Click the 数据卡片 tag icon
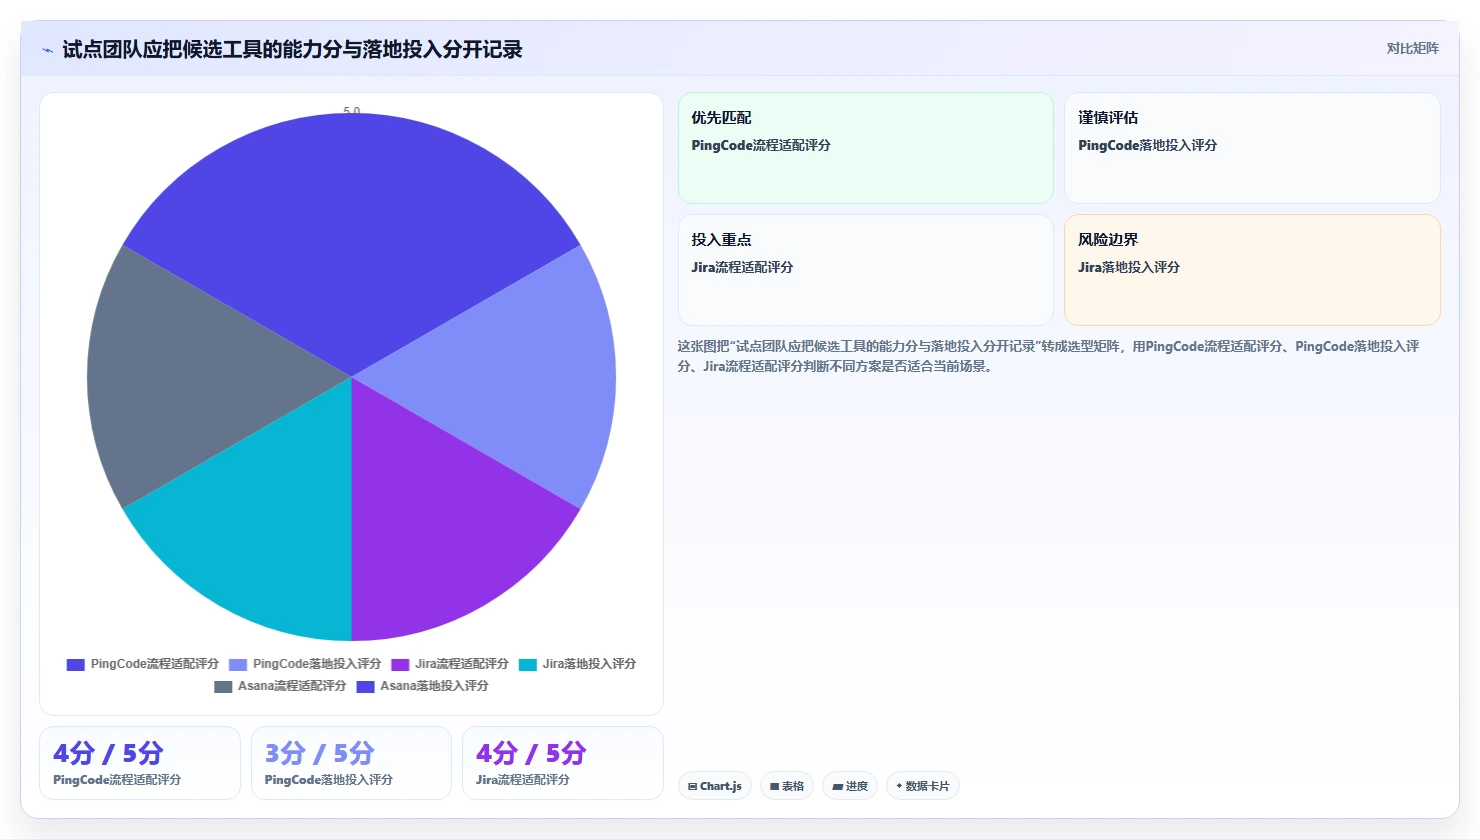The height and width of the screenshot is (840, 1480). tap(899, 786)
